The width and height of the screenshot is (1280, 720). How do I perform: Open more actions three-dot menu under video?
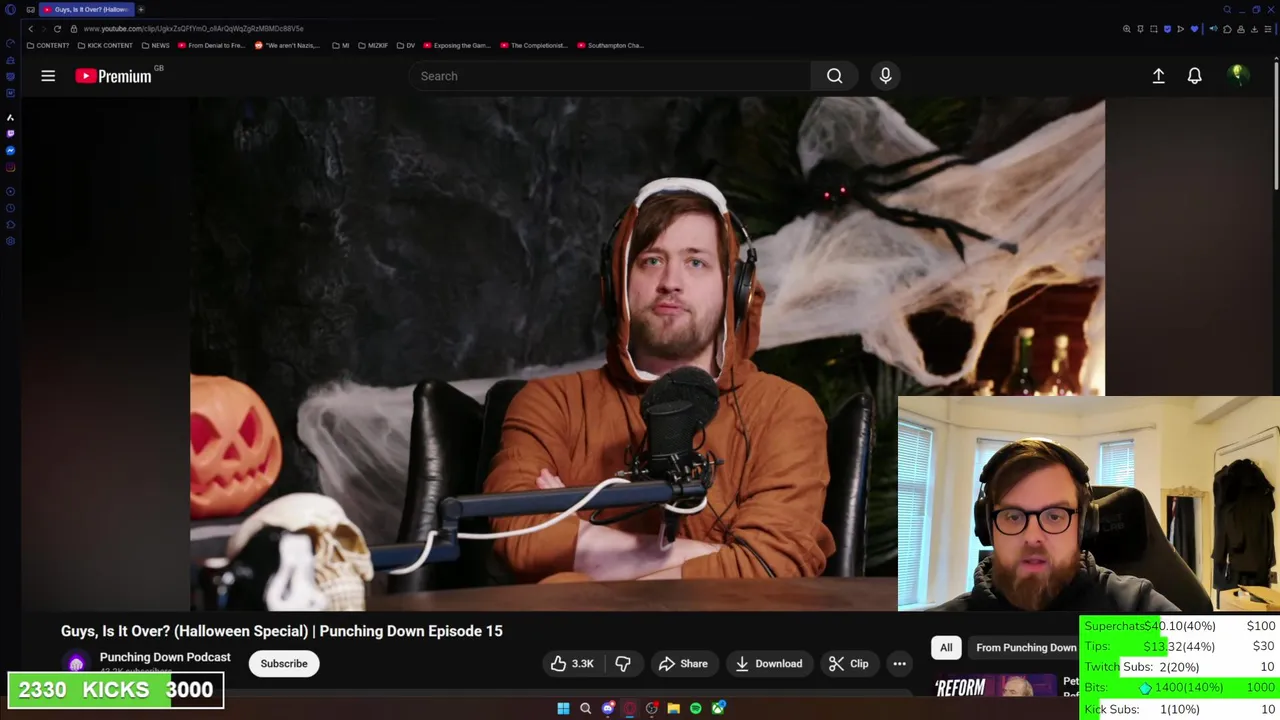pos(899,663)
